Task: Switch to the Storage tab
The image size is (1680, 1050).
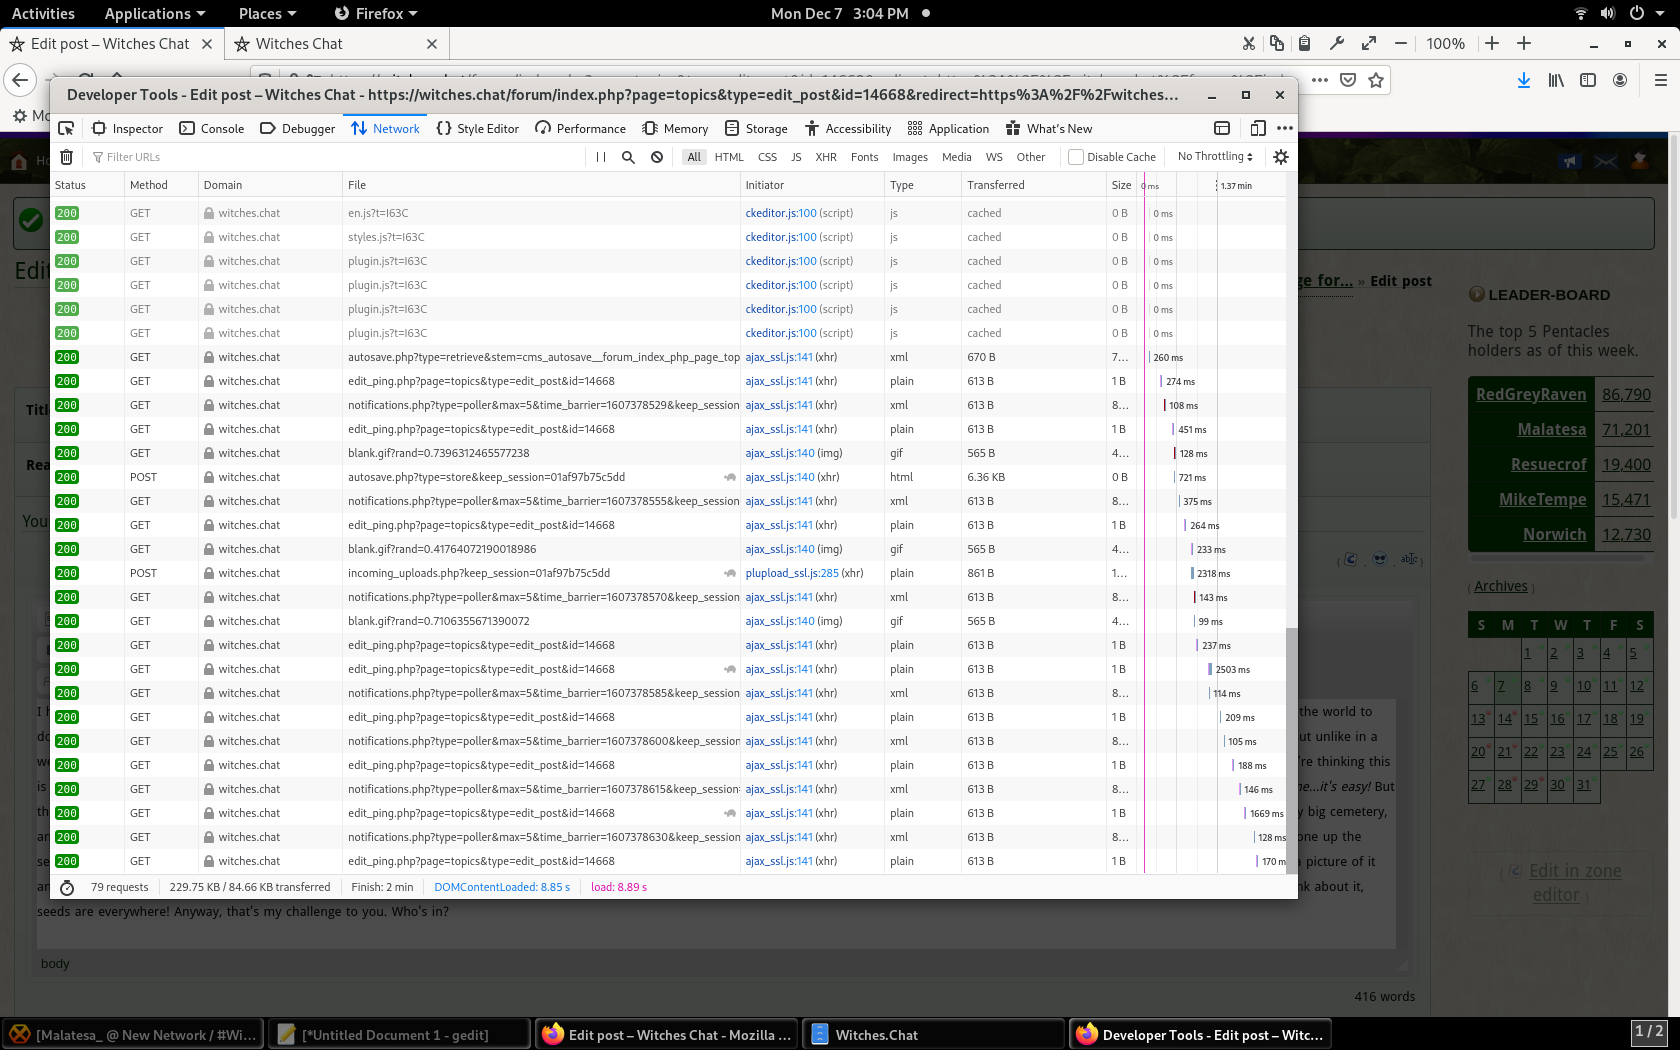Action: 756,128
